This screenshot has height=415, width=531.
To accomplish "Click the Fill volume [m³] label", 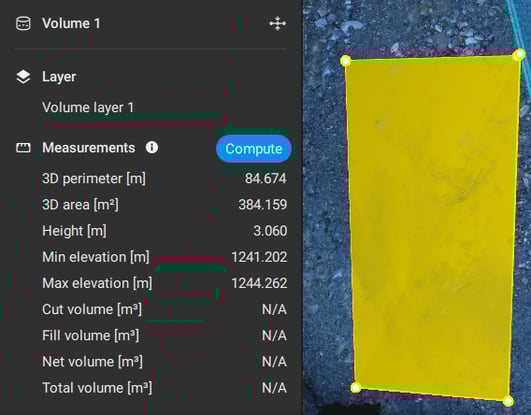I will pyautogui.click(x=90, y=335).
